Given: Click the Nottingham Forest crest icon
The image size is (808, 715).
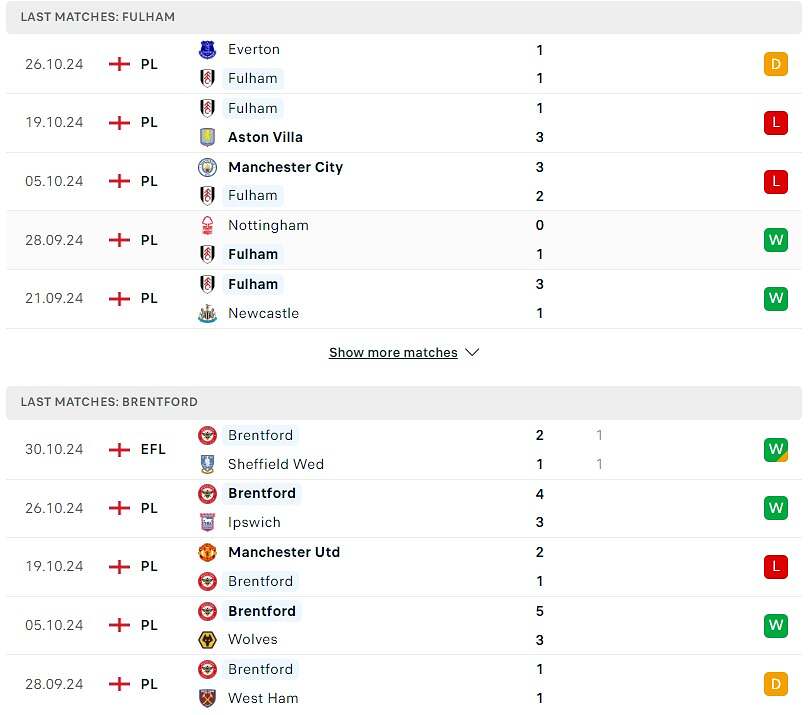Looking at the screenshot, I should (x=207, y=225).
